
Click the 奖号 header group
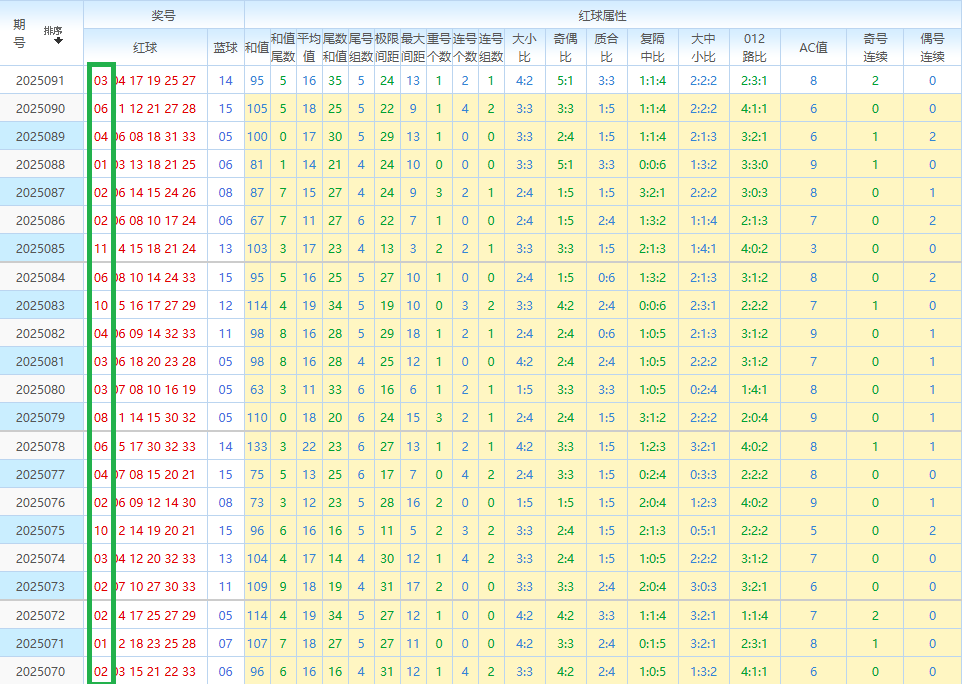pyautogui.click(x=163, y=15)
